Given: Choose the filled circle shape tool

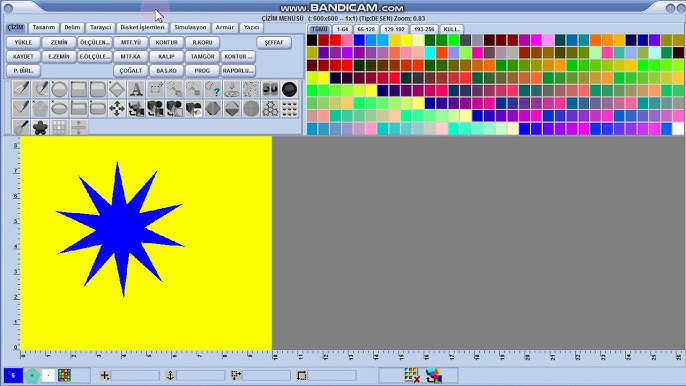Looking at the screenshot, I should pos(60,89).
